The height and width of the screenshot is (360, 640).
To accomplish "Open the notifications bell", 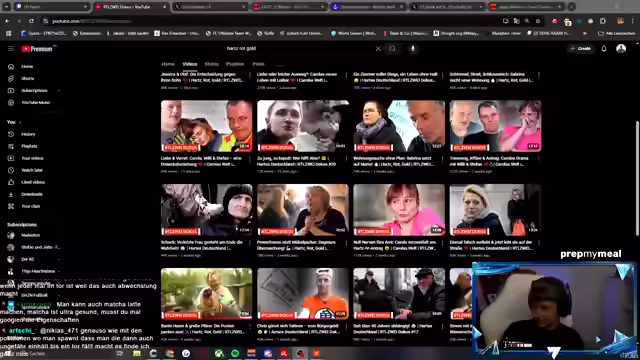I will (x=604, y=49).
